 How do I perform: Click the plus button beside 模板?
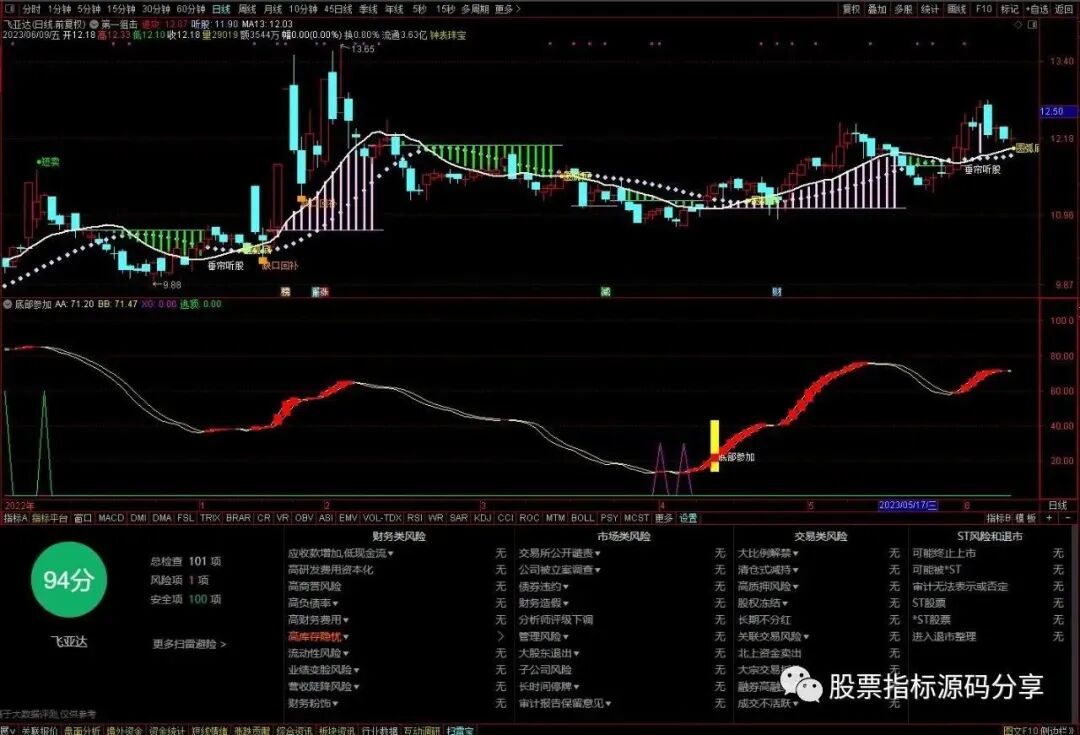[1050, 517]
